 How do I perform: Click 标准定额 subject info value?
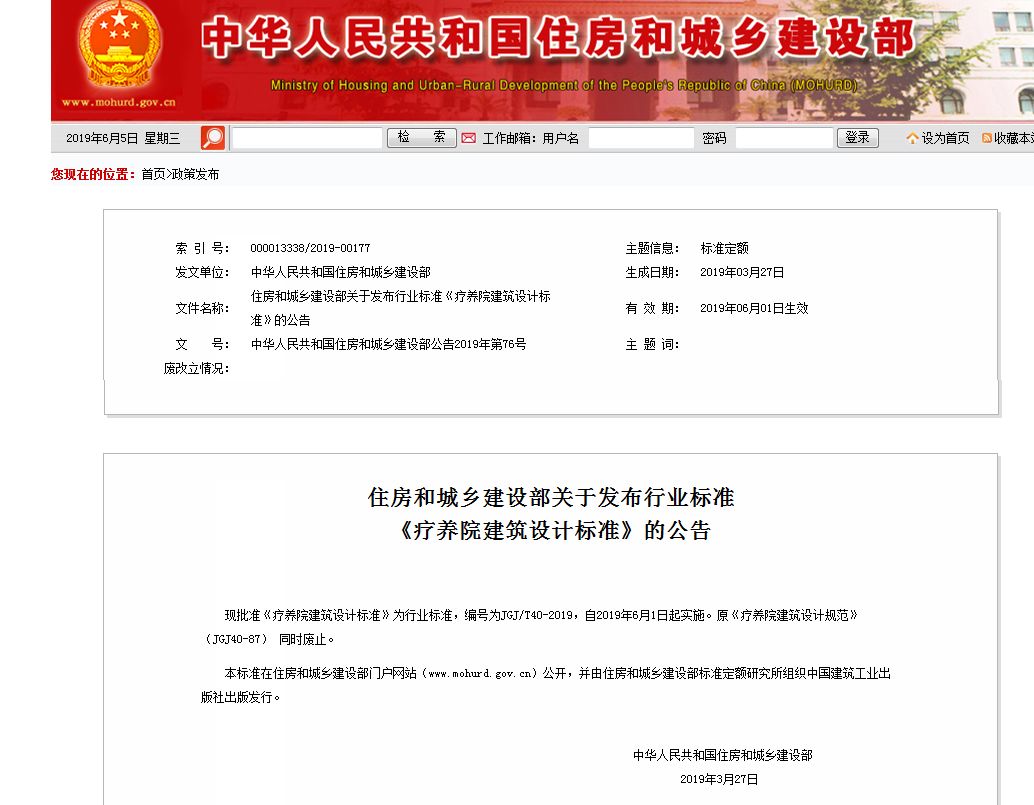pyautogui.click(x=724, y=248)
